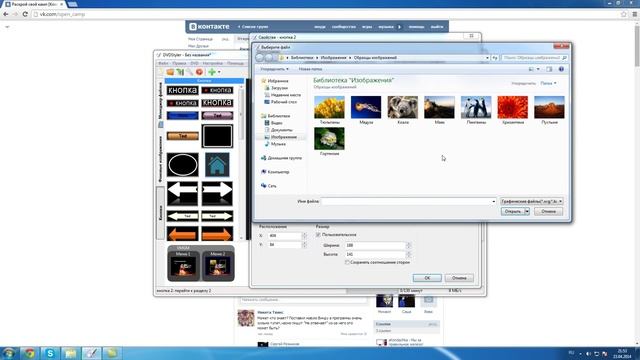Screen dimensions: 640x360
Task: Click Новая папка in file dialog toolbar
Action: point(310,69)
